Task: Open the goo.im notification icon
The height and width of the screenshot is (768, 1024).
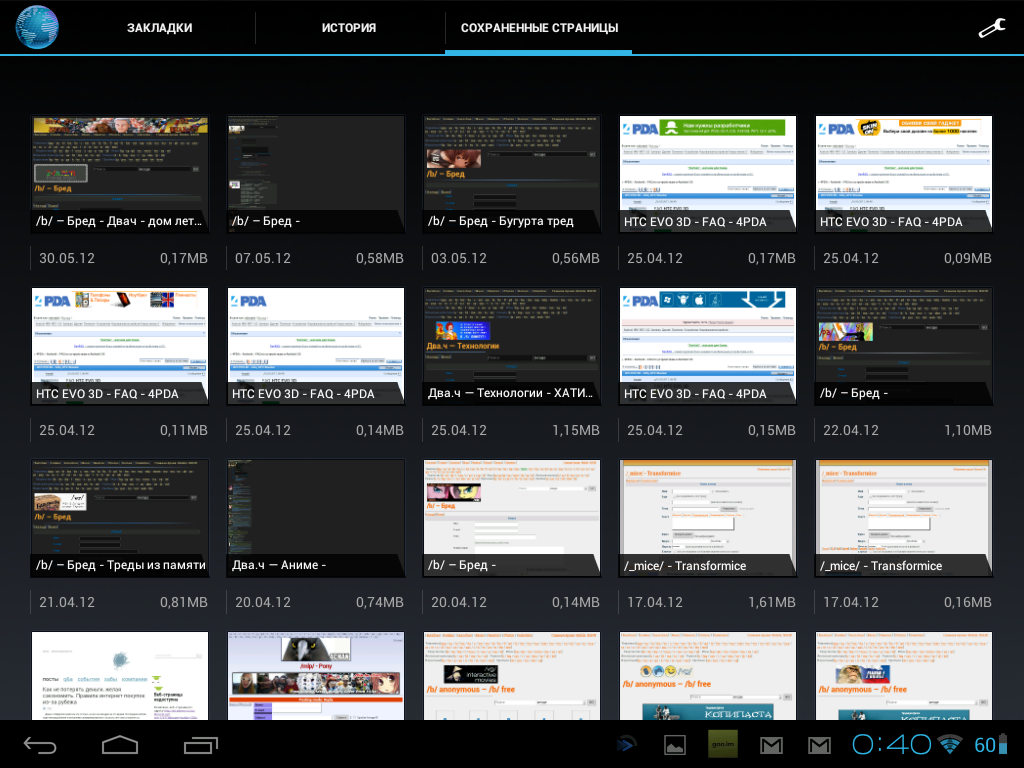Action: click(722, 744)
